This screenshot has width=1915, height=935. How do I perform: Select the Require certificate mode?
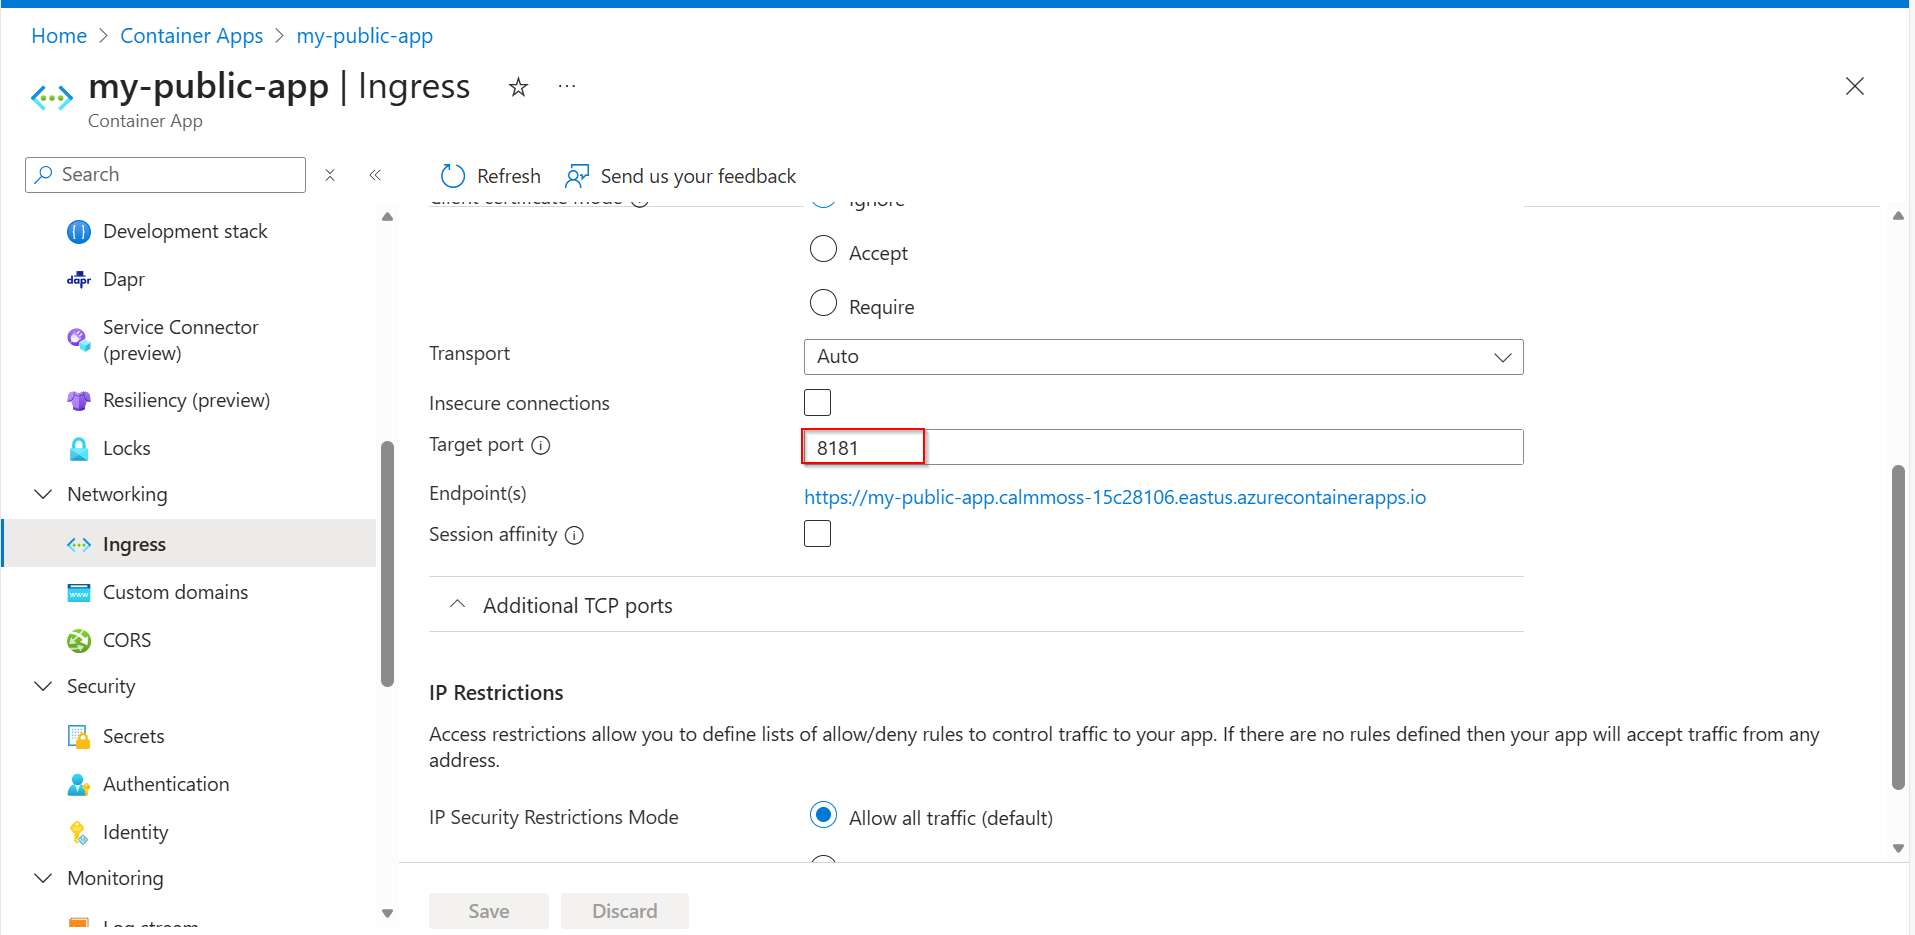tap(823, 303)
